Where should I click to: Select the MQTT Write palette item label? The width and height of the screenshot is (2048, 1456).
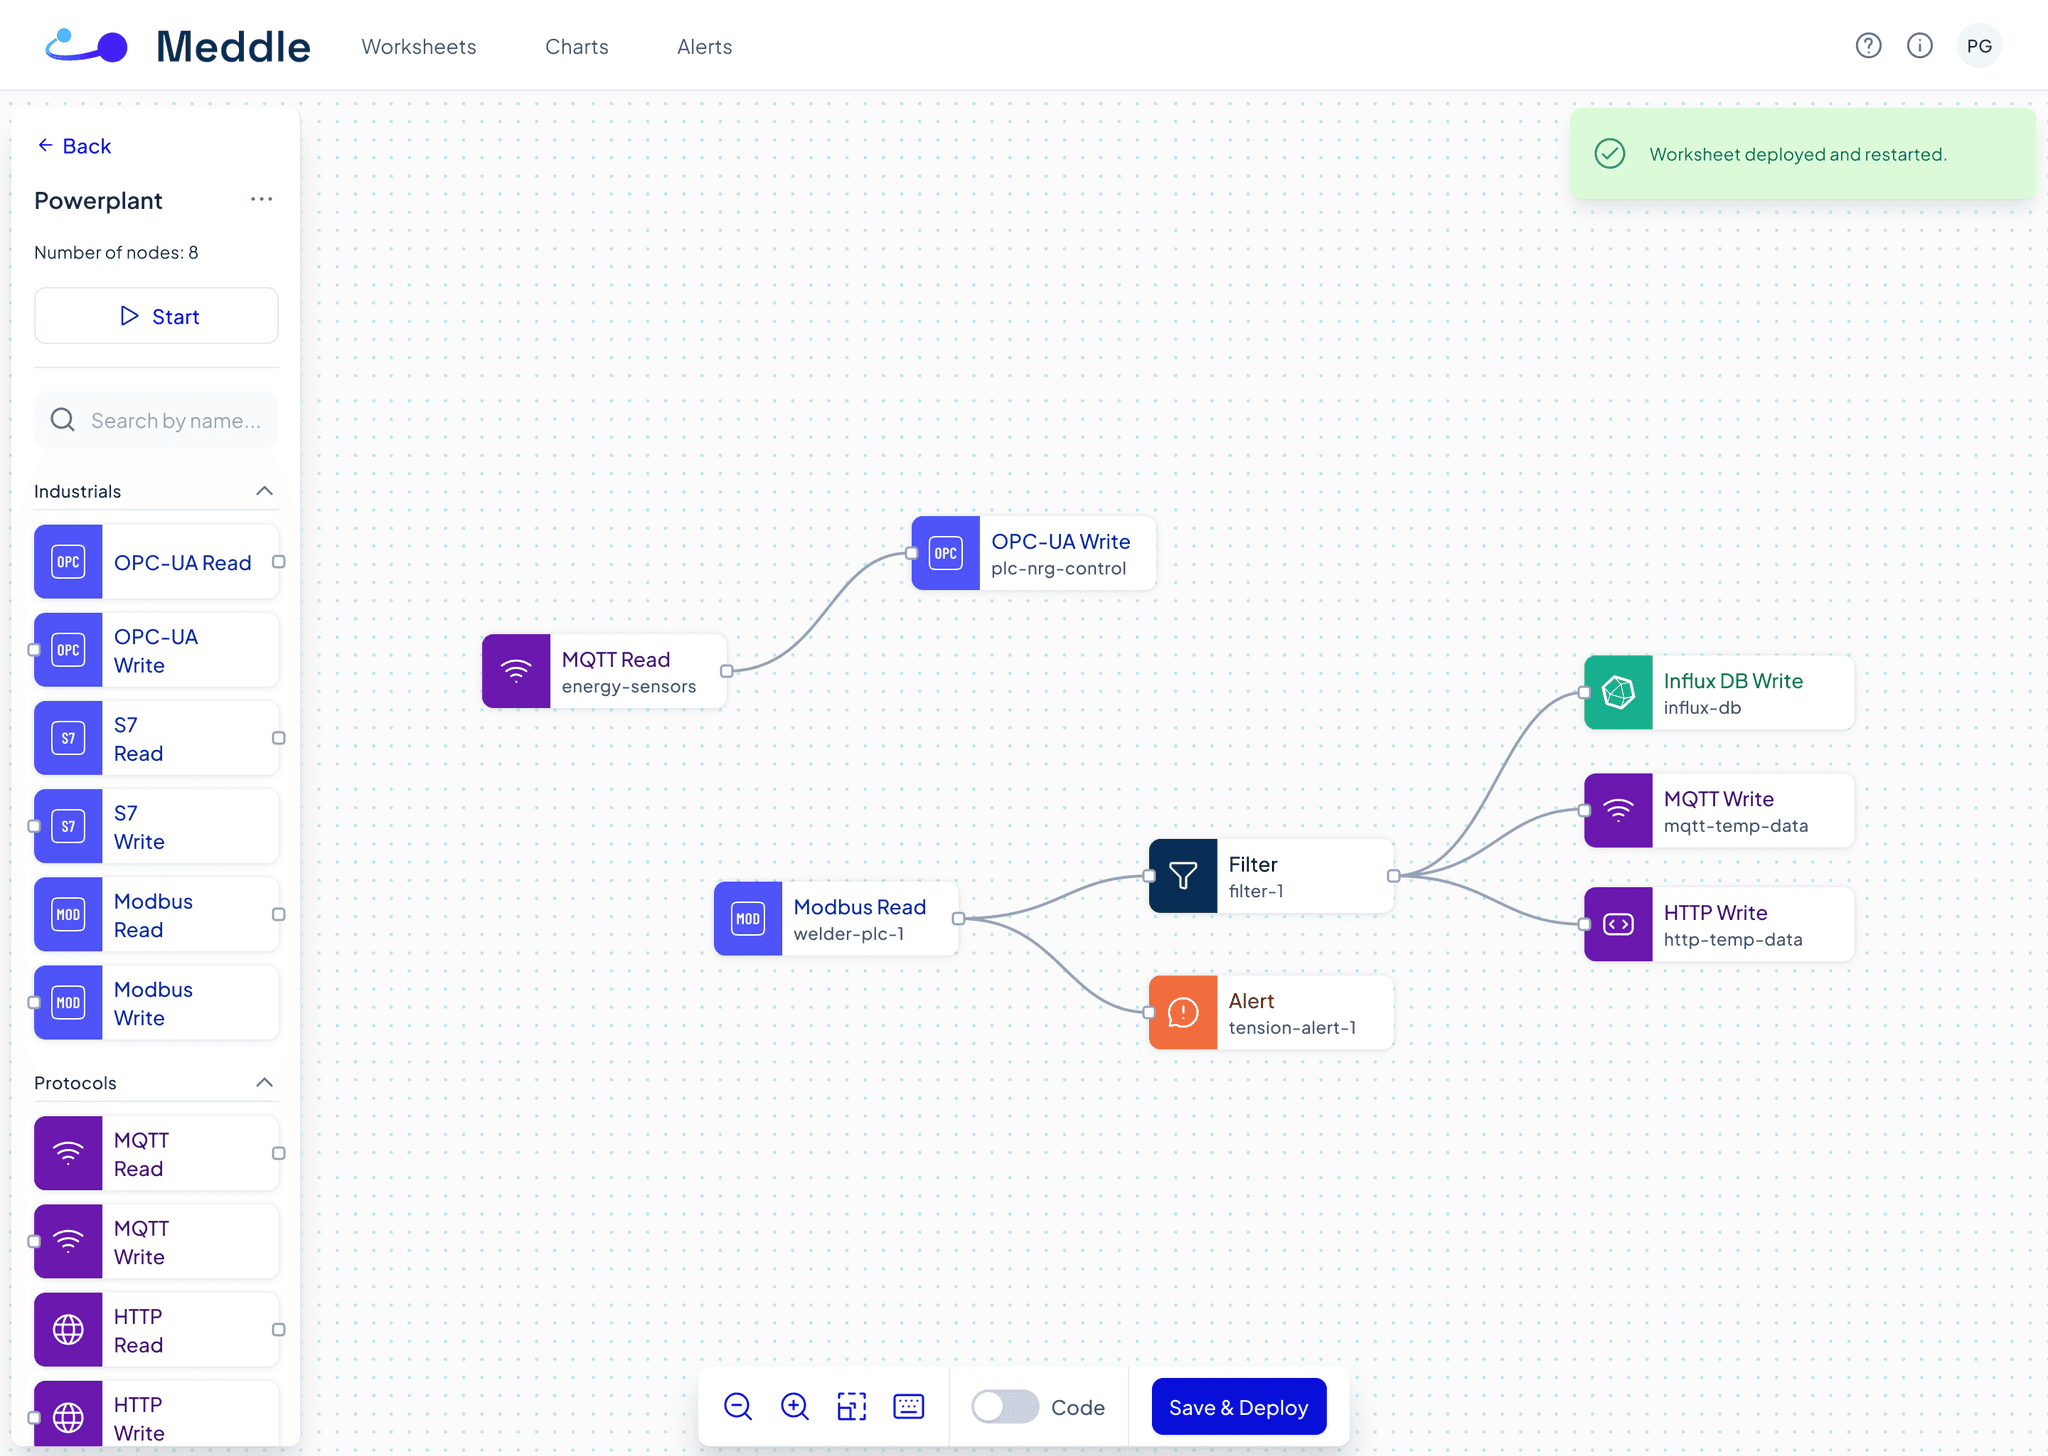click(x=141, y=1241)
